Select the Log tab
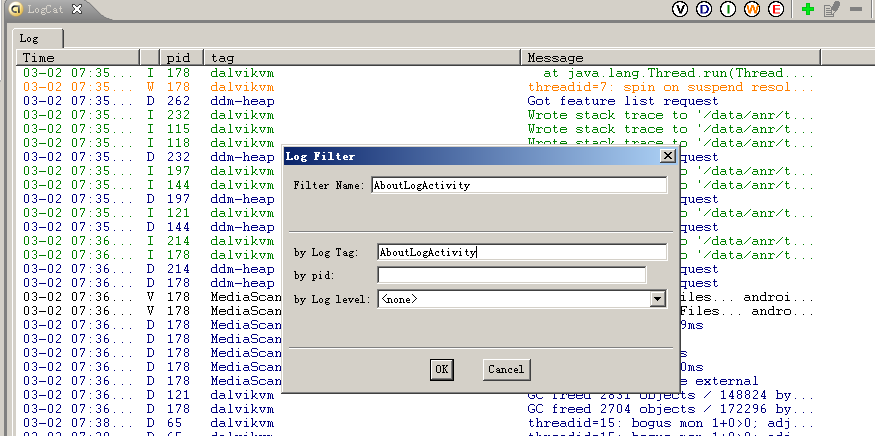The width and height of the screenshot is (875, 436). click(37, 38)
